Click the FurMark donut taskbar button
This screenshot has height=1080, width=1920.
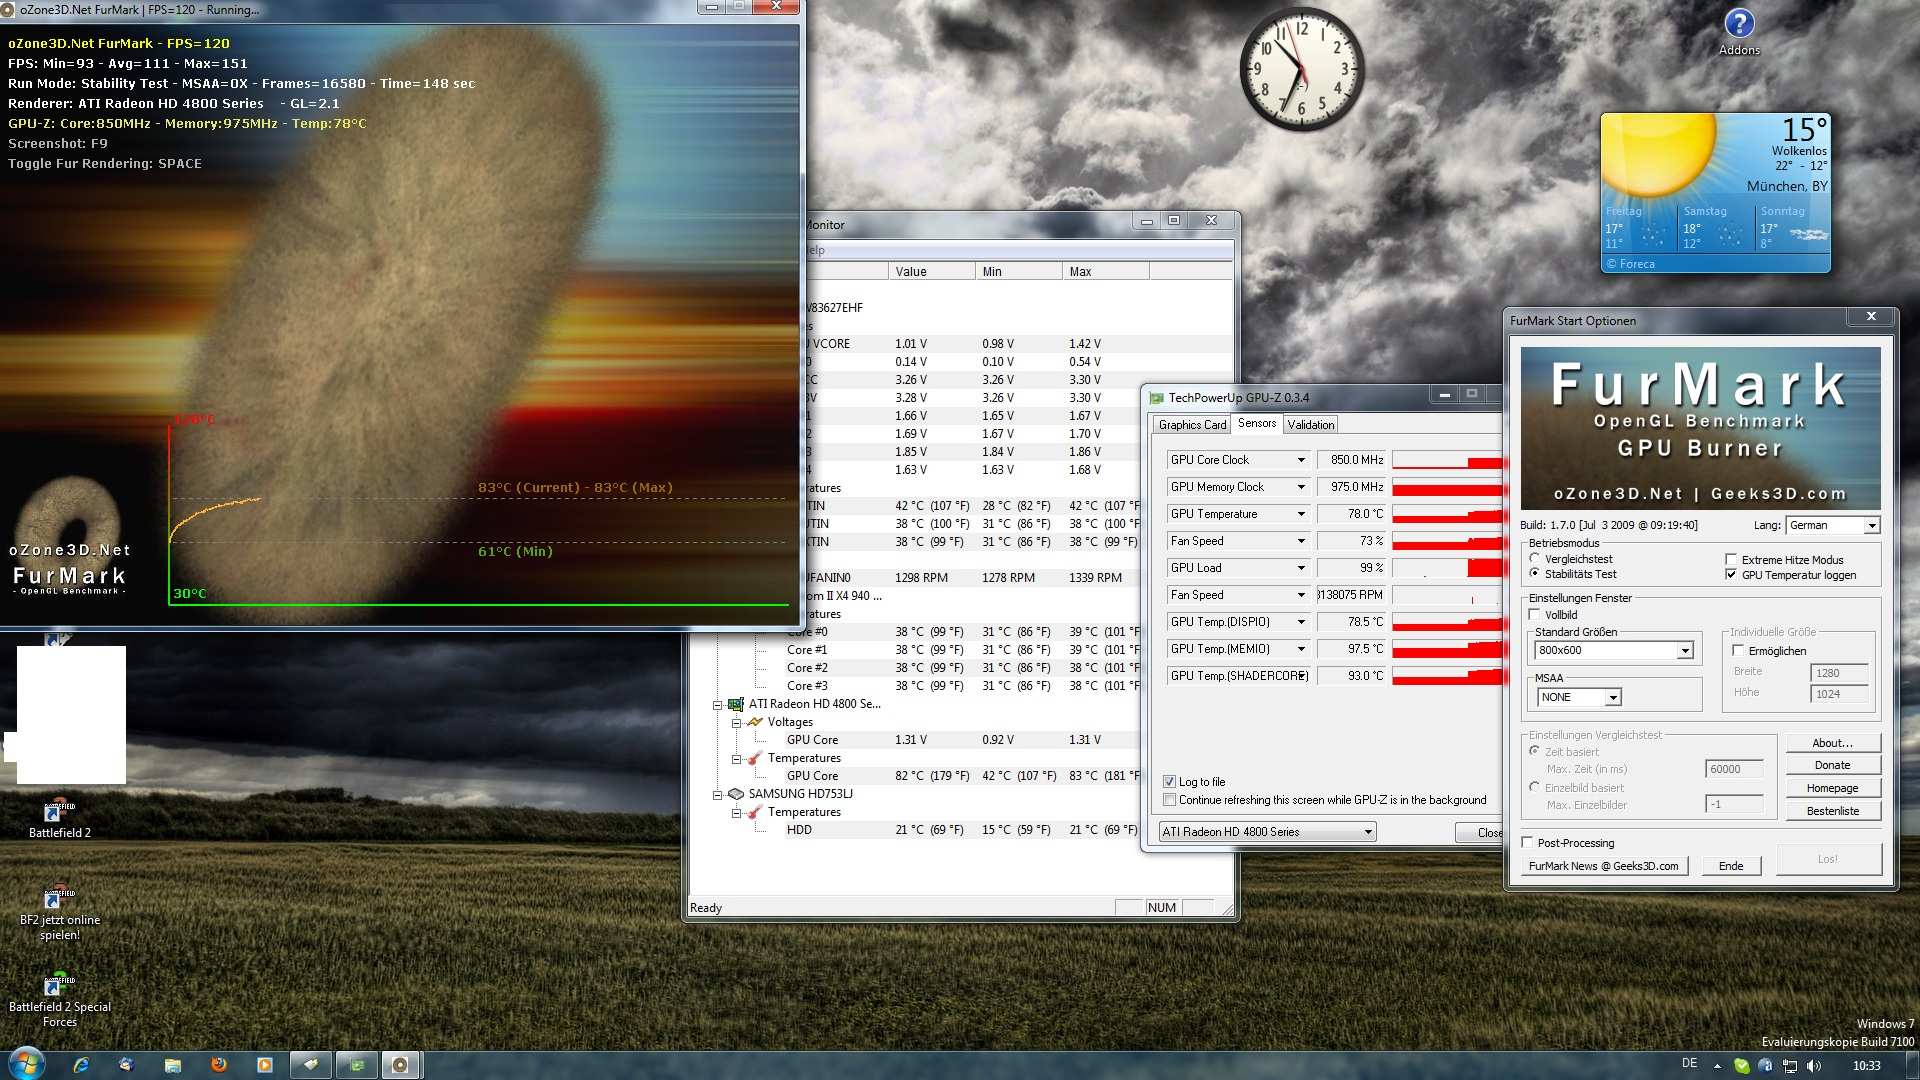pyautogui.click(x=400, y=1065)
